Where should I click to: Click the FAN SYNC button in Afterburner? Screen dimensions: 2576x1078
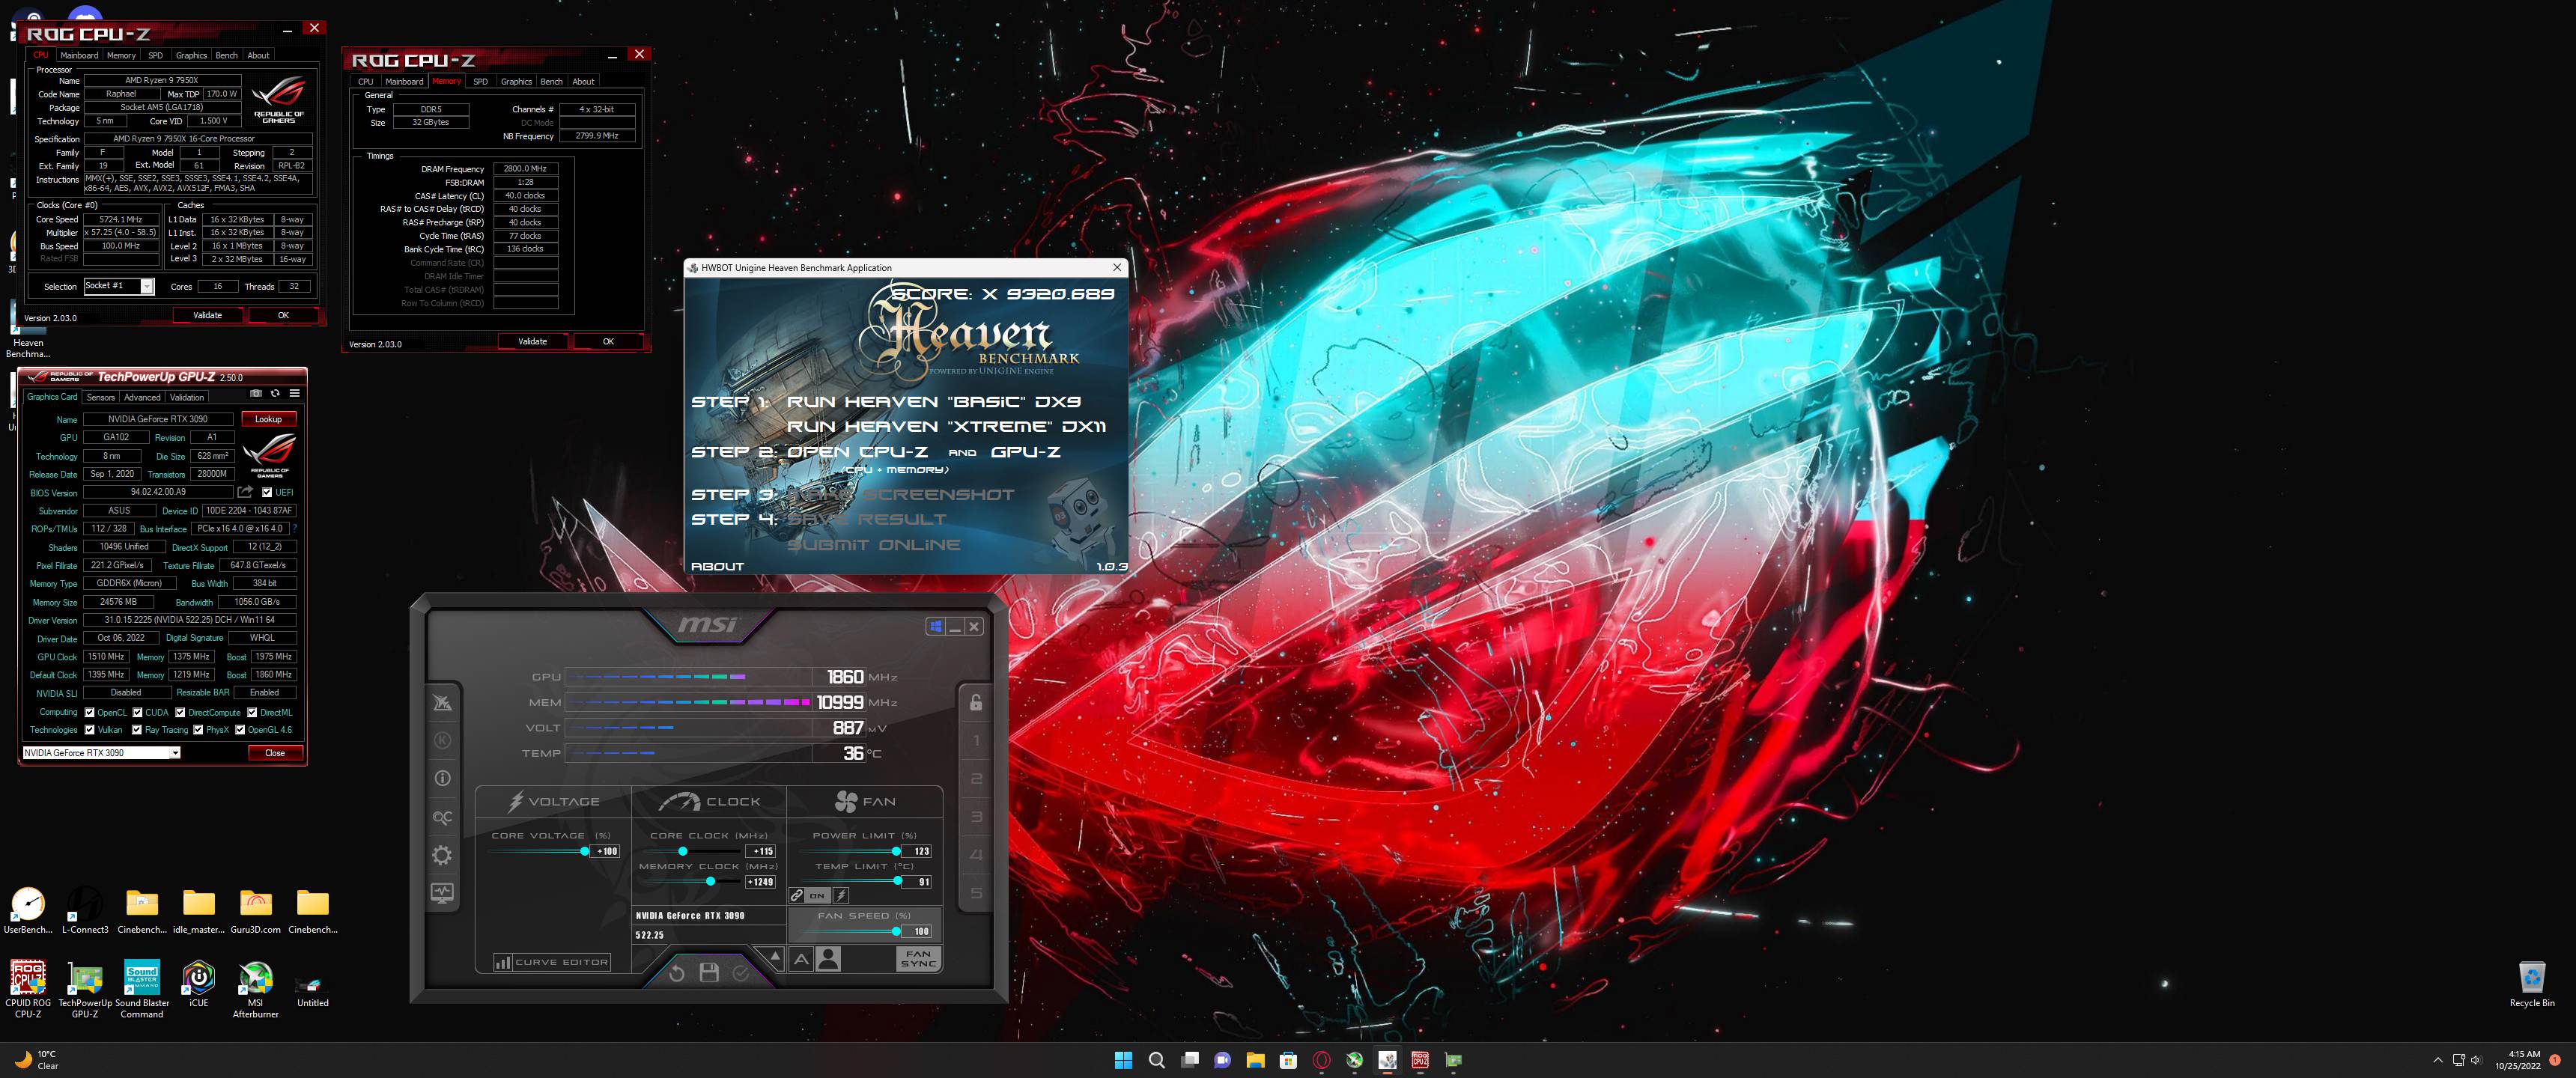click(x=918, y=959)
